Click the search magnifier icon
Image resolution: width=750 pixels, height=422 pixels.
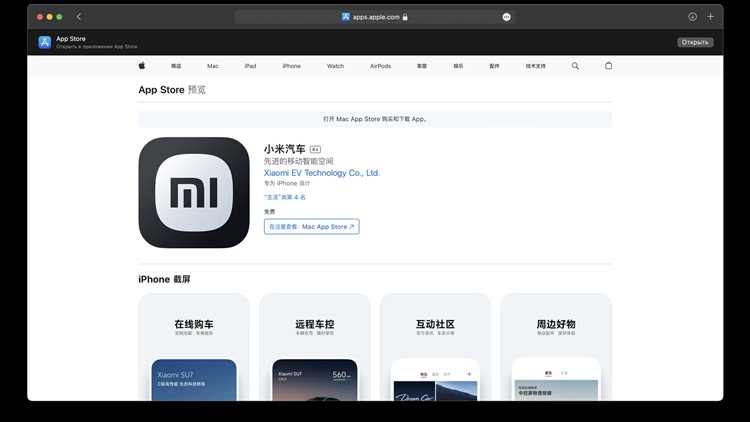(575, 66)
